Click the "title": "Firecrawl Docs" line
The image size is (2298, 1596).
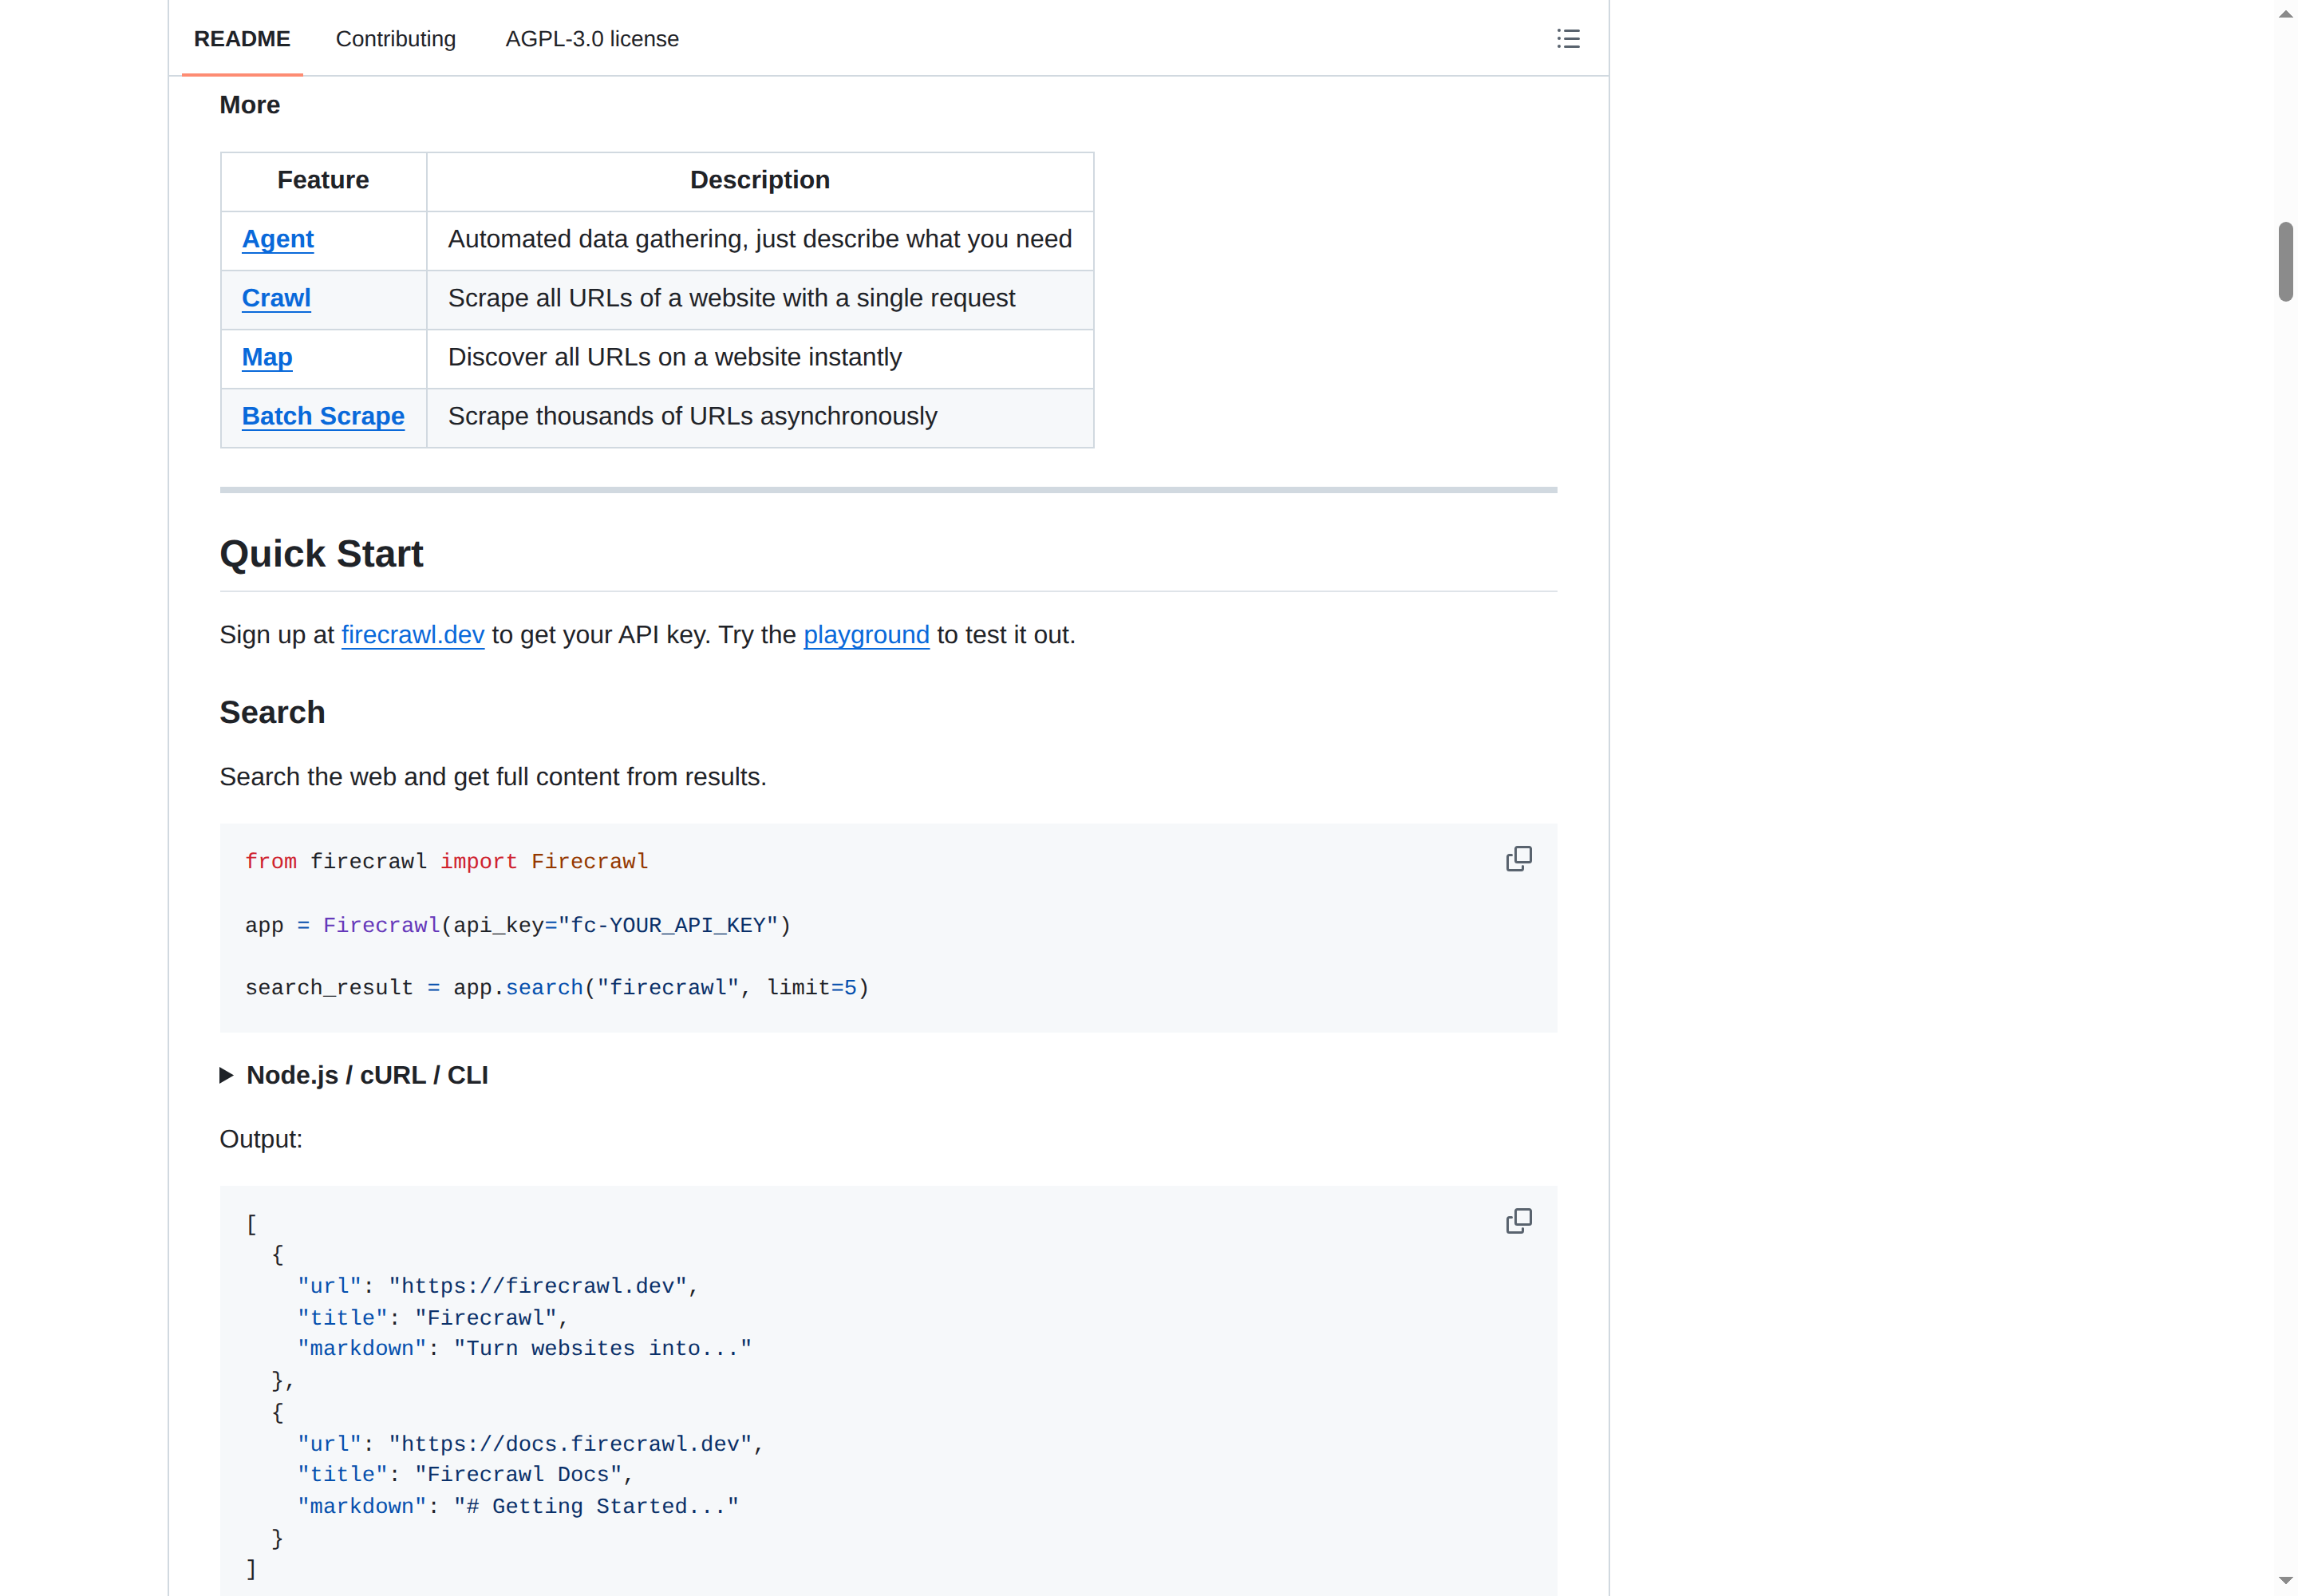point(465,1475)
